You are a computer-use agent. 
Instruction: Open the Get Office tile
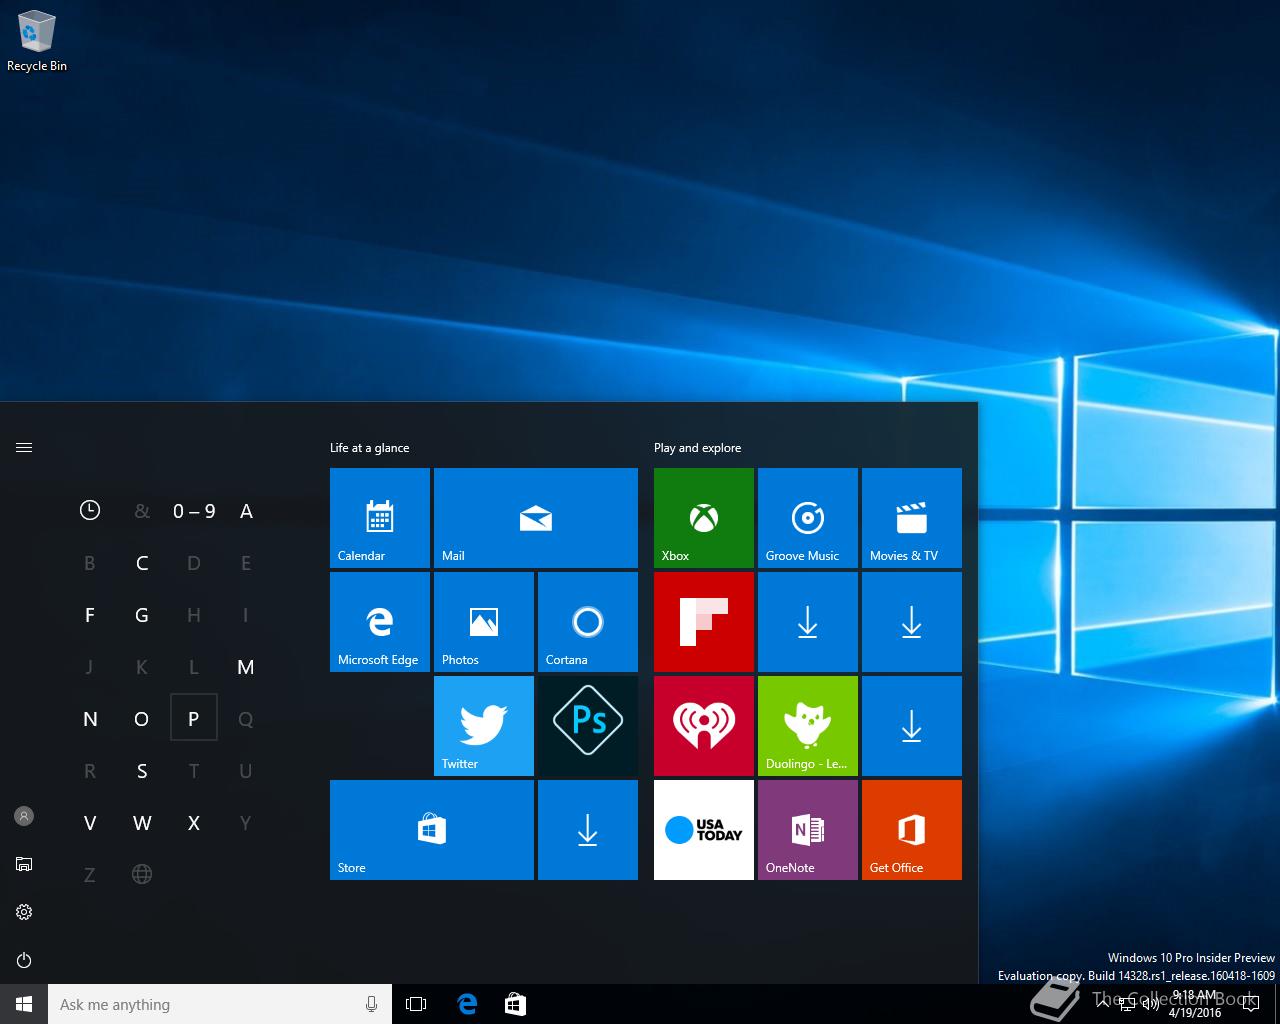pos(912,830)
